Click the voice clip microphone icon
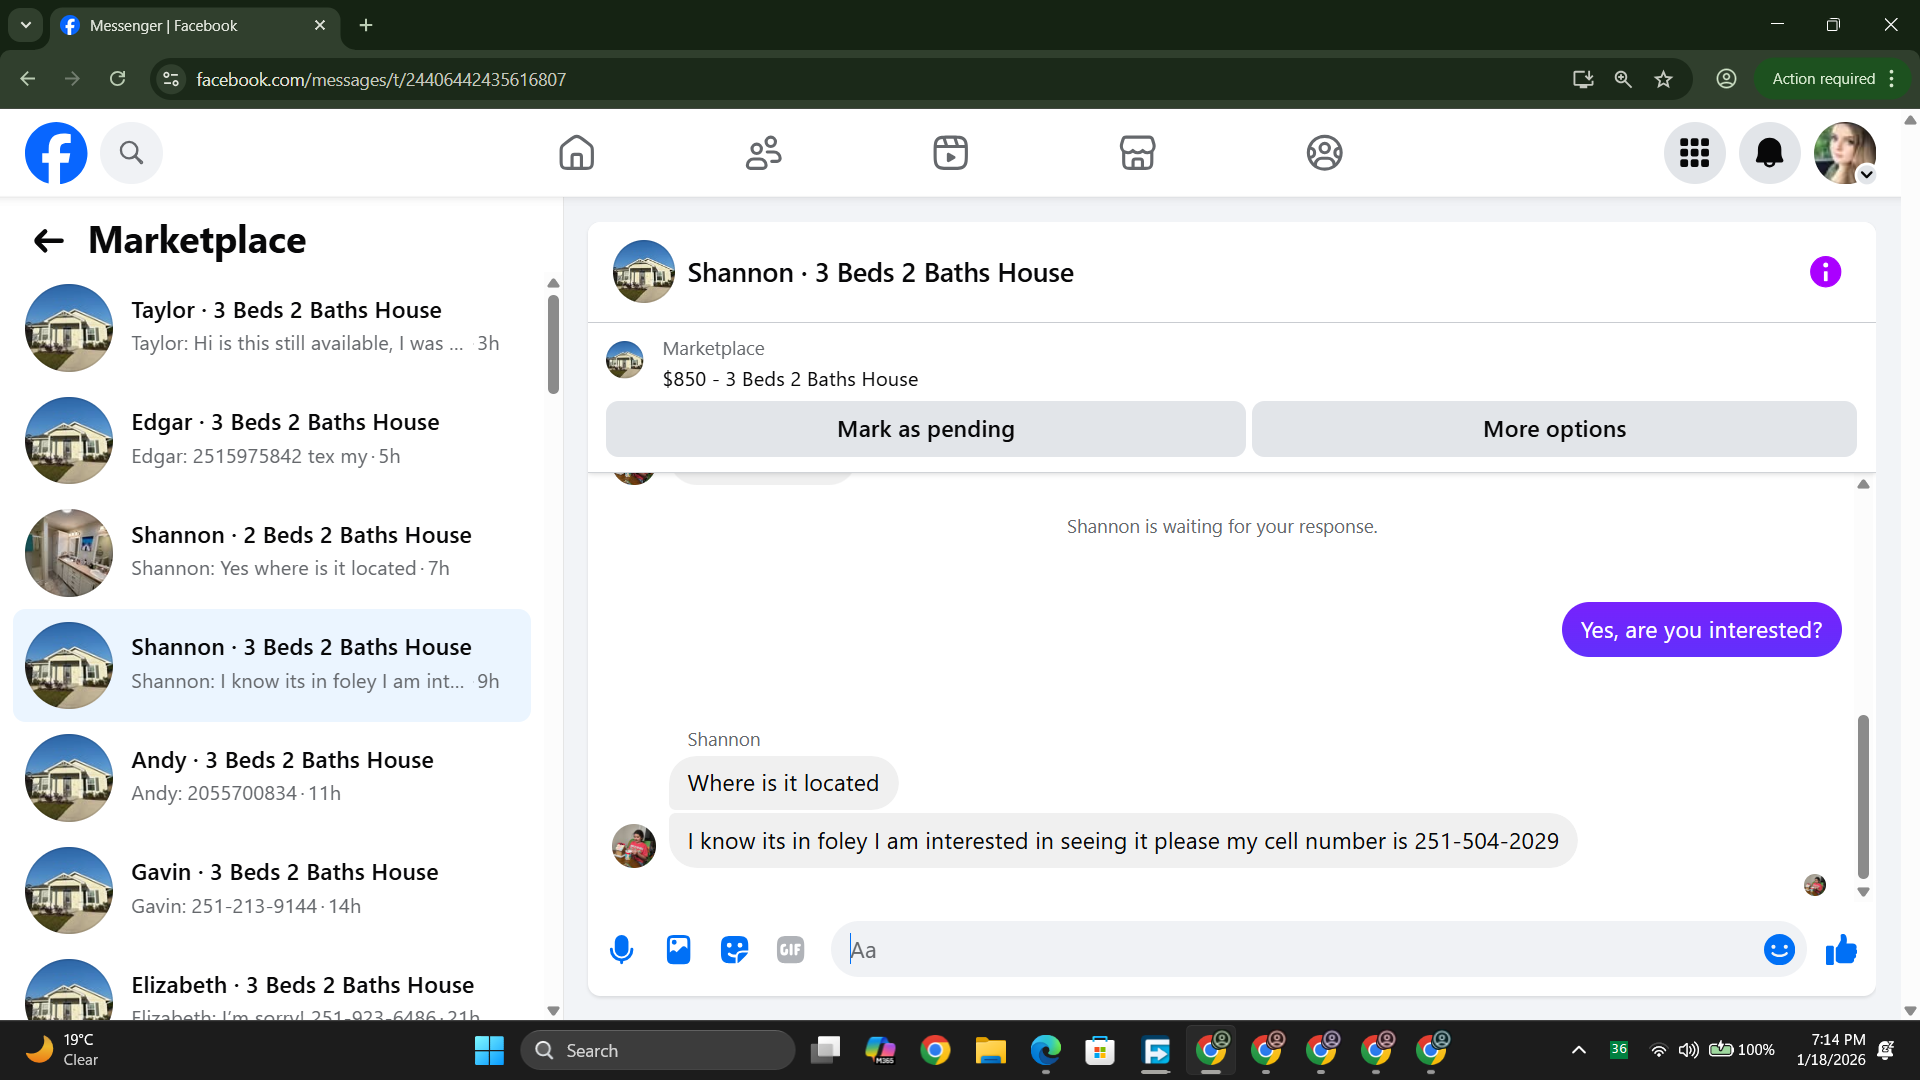Viewport: 1920px width, 1080px height. click(621, 949)
